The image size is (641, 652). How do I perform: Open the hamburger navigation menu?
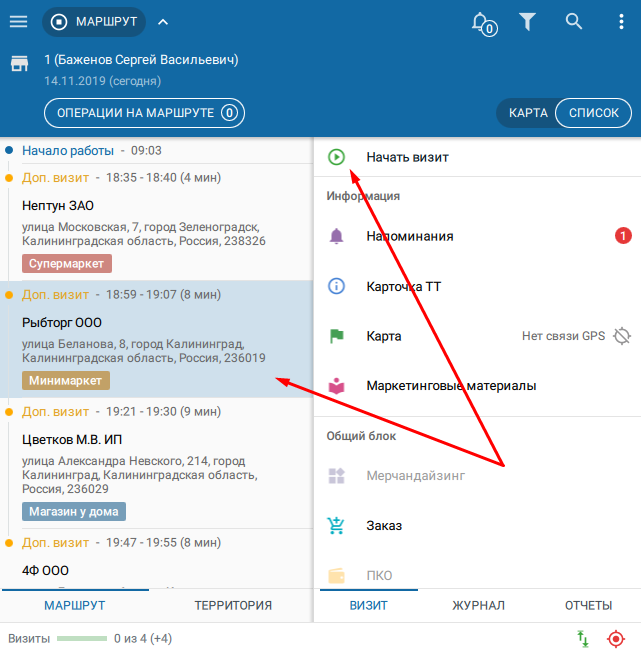[18, 21]
